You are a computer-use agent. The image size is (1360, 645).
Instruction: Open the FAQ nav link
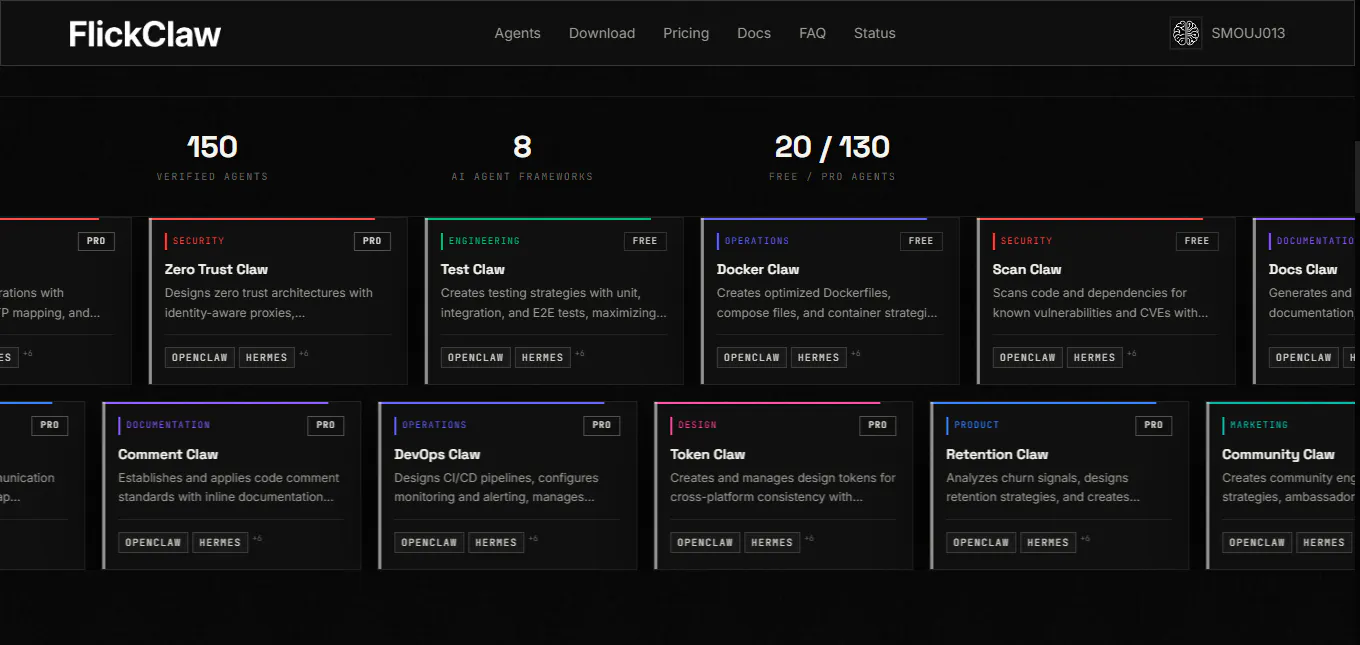(x=812, y=33)
